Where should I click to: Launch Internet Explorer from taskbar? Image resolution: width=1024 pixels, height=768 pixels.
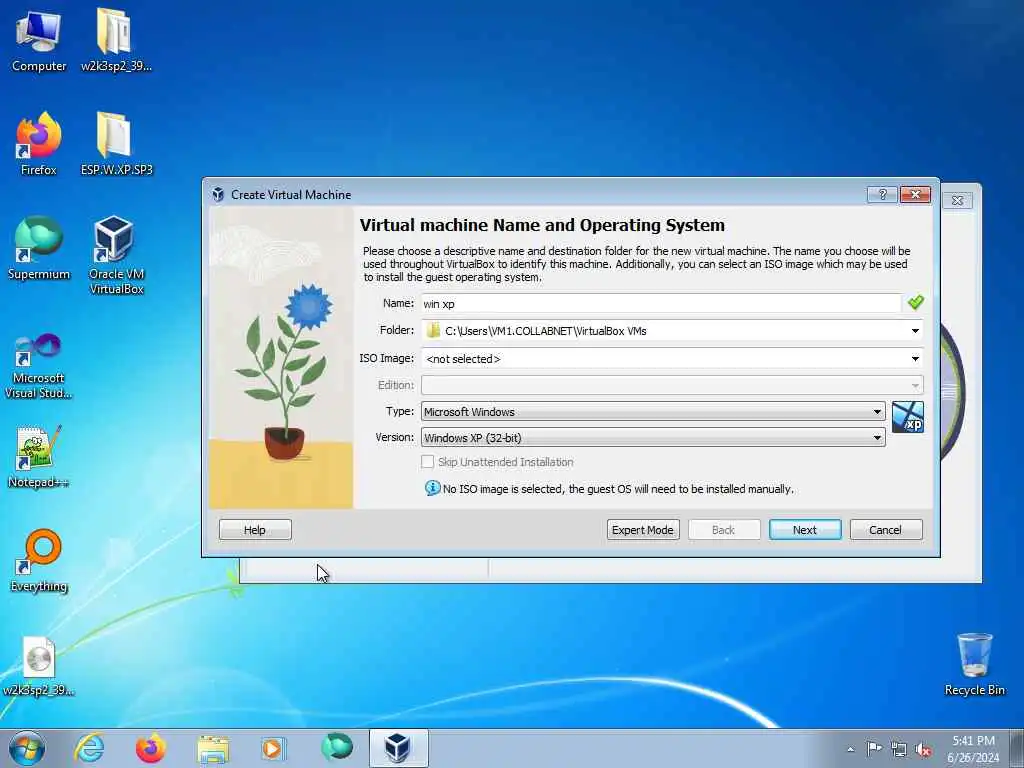pyautogui.click(x=89, y=748)
